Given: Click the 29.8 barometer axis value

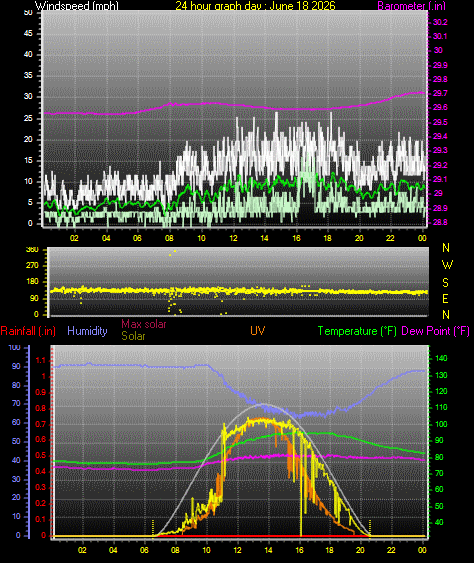Looking at the screenshot, I should [x=440, y=79].
